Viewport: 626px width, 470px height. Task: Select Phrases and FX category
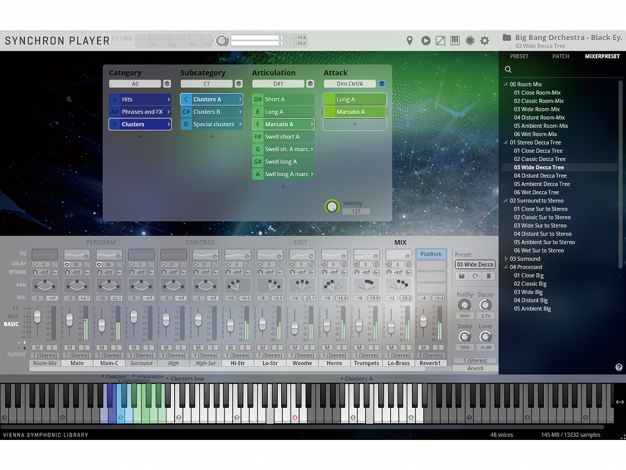(x=140, y=112)
